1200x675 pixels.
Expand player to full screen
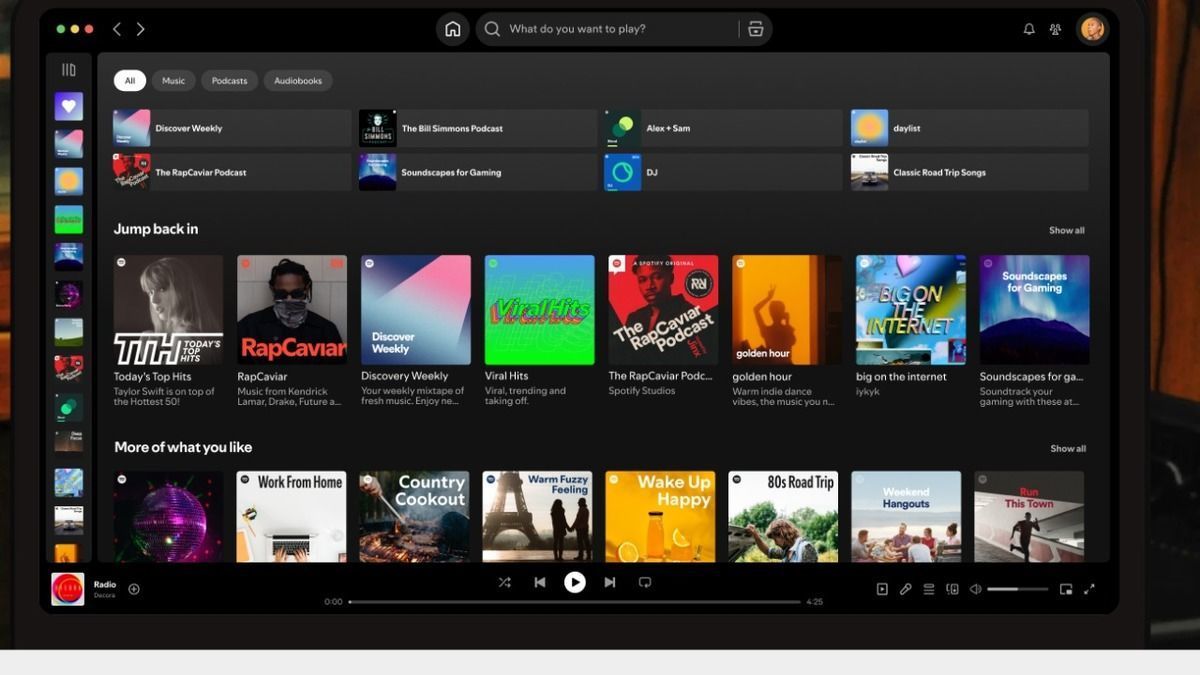1089,589
